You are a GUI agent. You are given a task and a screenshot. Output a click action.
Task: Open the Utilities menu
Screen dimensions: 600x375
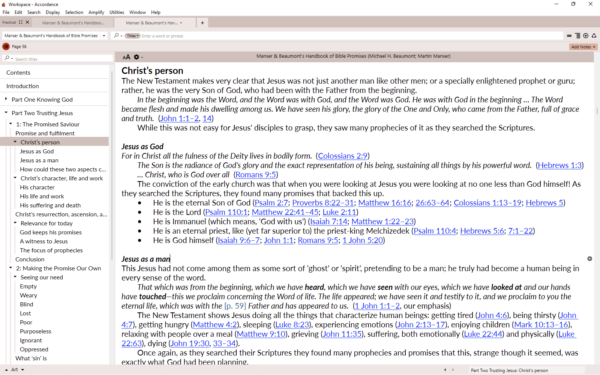click(117, 12)
